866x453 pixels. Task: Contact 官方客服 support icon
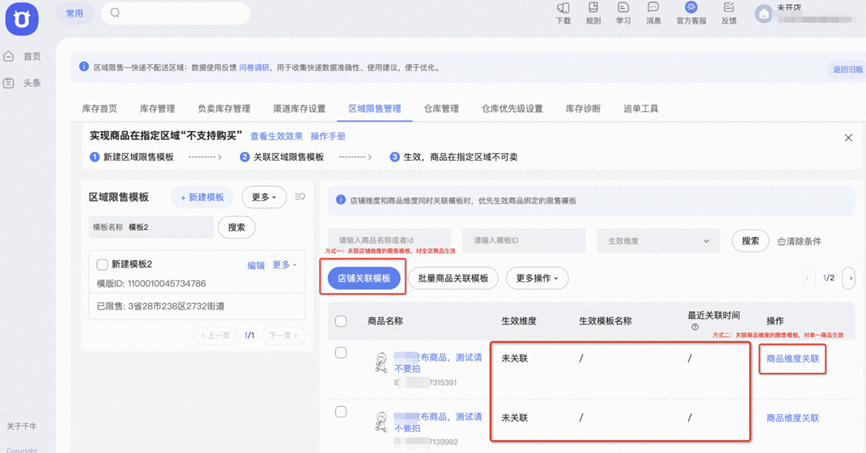coord(691,7)
